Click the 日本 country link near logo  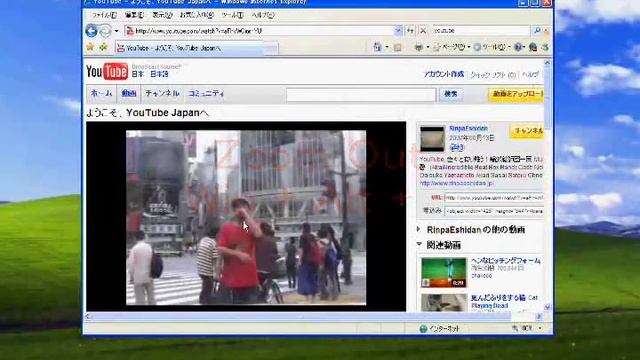click(x=138, y=74)
